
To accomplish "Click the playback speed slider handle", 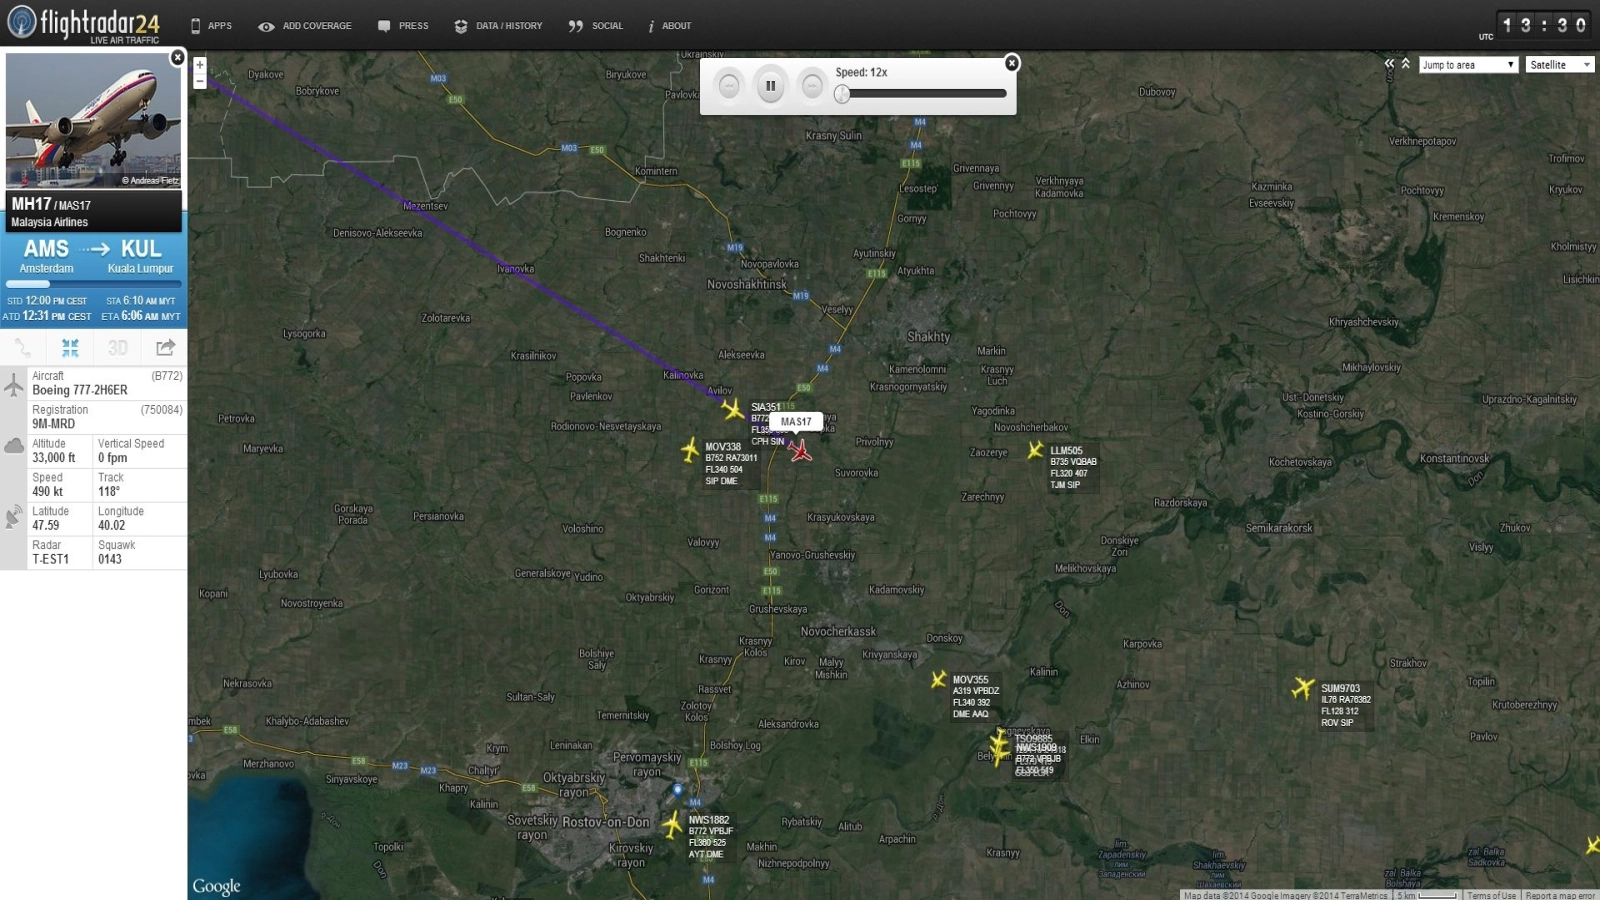I will 843,94.
